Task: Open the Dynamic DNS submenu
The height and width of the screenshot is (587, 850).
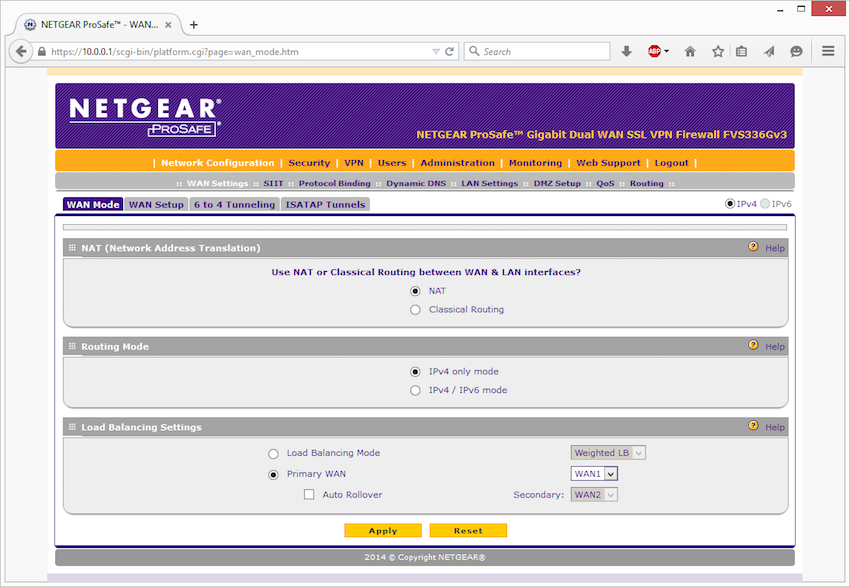Action: 416,183
